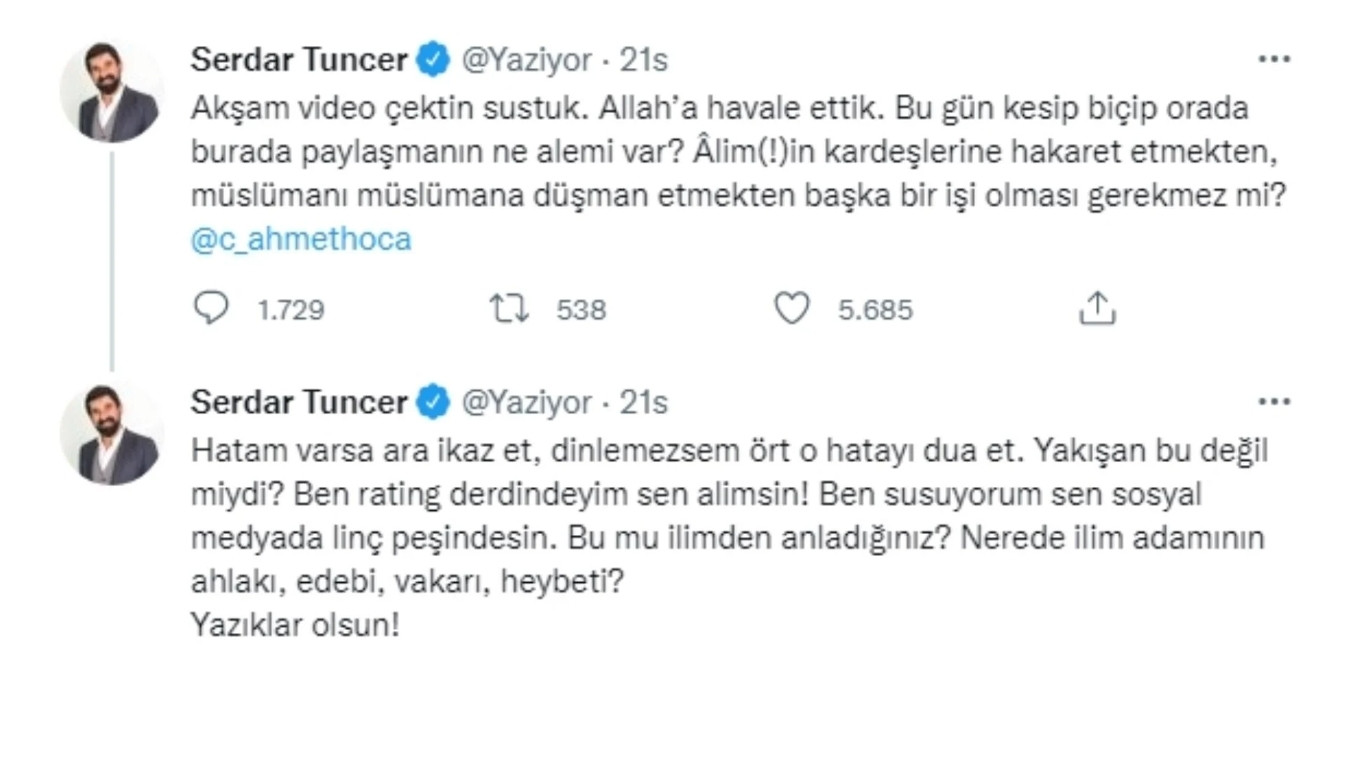Click the 21s timestamp on the second tweet

(x=644, y=403)
